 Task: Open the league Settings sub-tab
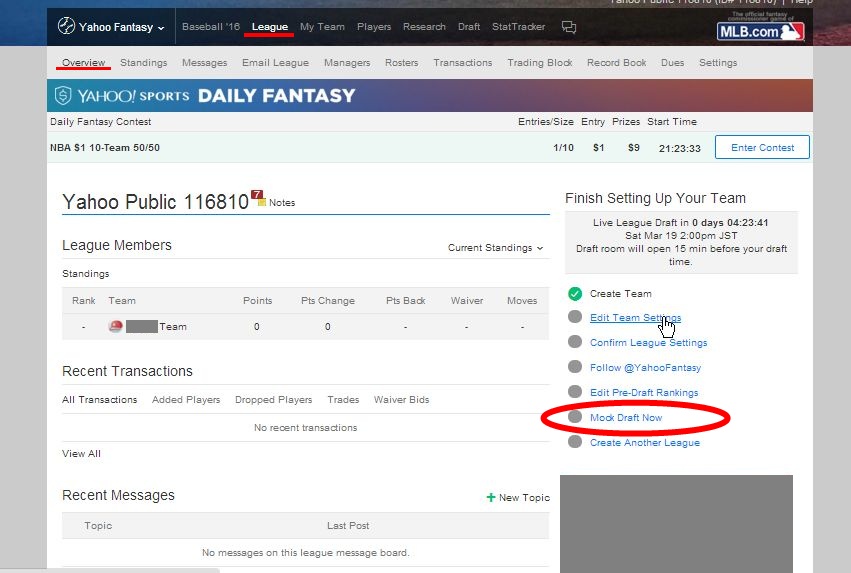pos(717,62)
